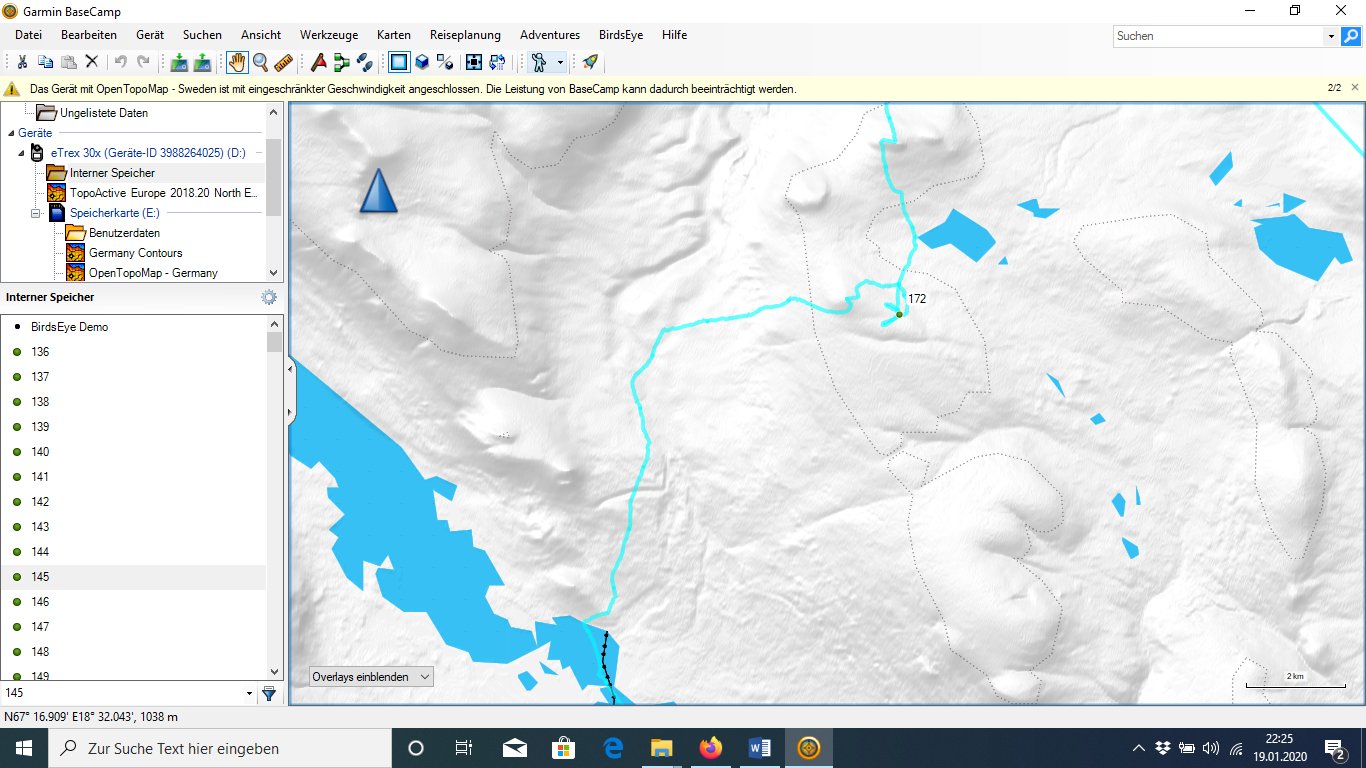This screenshot has height=768, width=1366.
Task: Open the Datei menu
Action: (x=28, y=35)
